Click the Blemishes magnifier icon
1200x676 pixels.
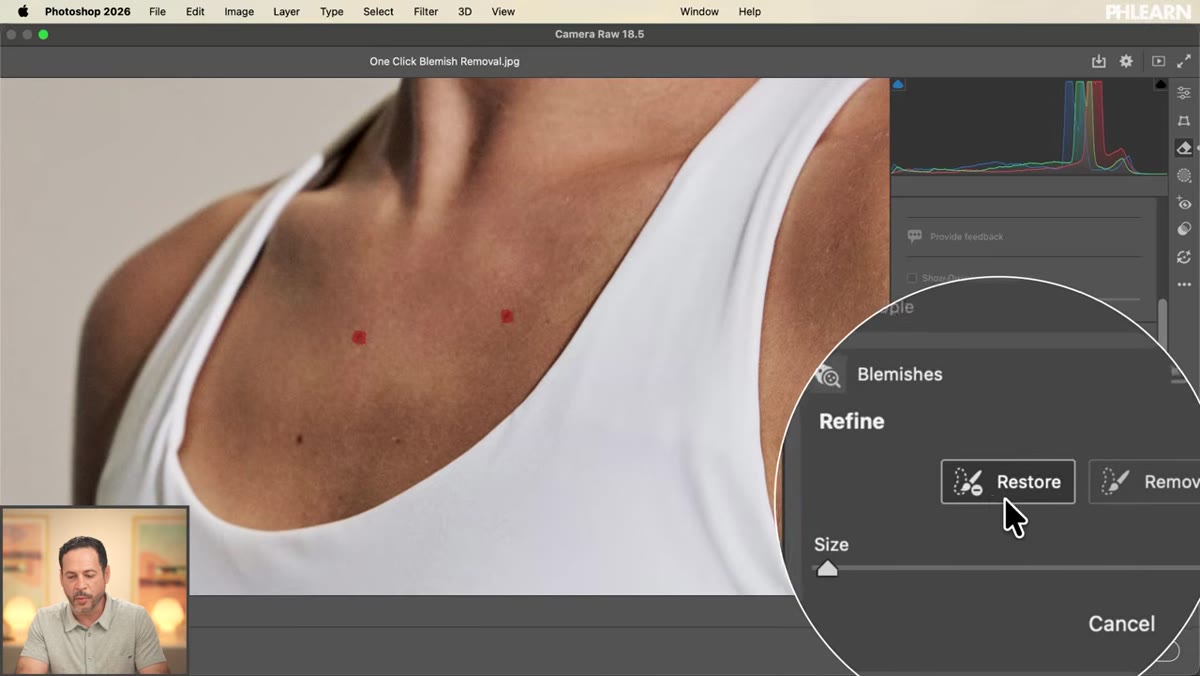828,375
